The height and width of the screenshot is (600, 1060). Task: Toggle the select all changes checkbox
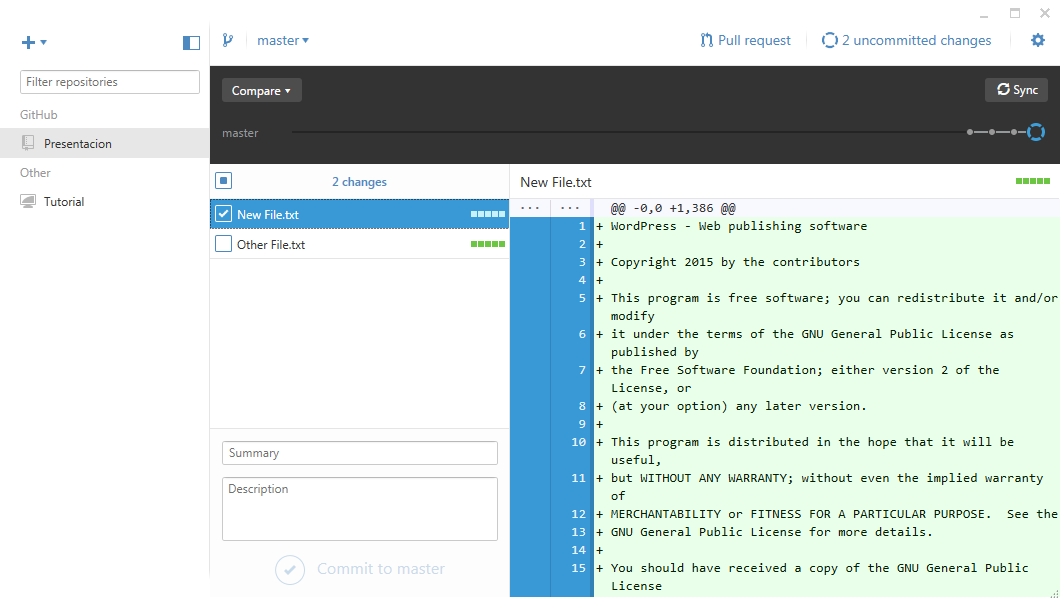click(223, 180)
